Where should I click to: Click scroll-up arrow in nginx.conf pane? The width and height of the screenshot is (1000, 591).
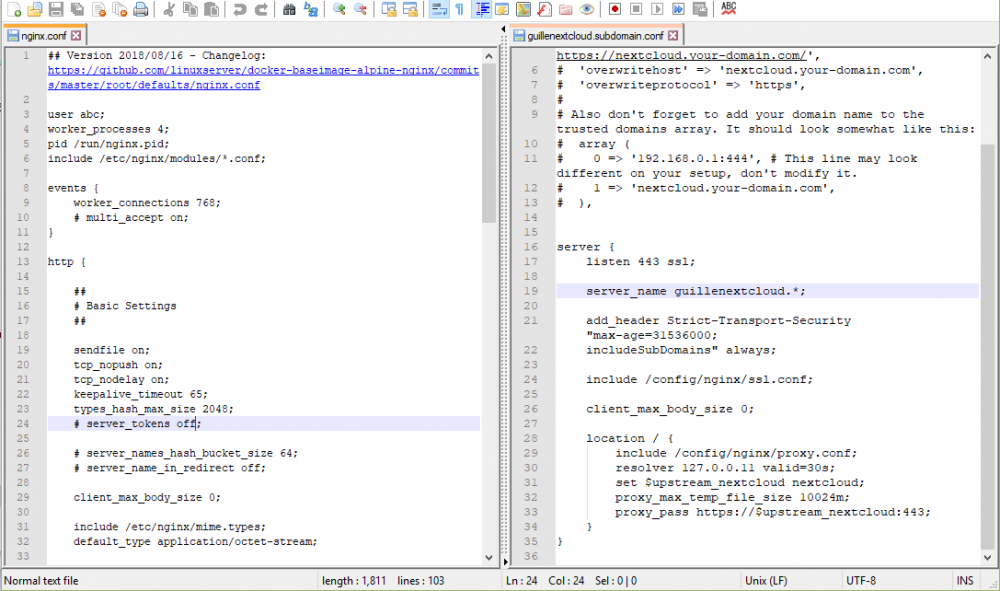click(x=489, y=56)
